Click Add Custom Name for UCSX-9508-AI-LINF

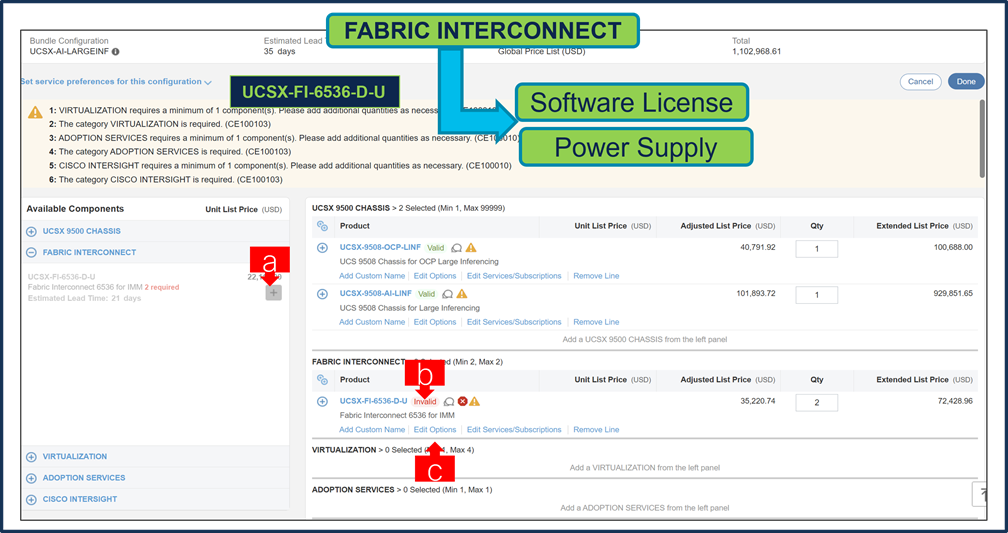(372, 322)
